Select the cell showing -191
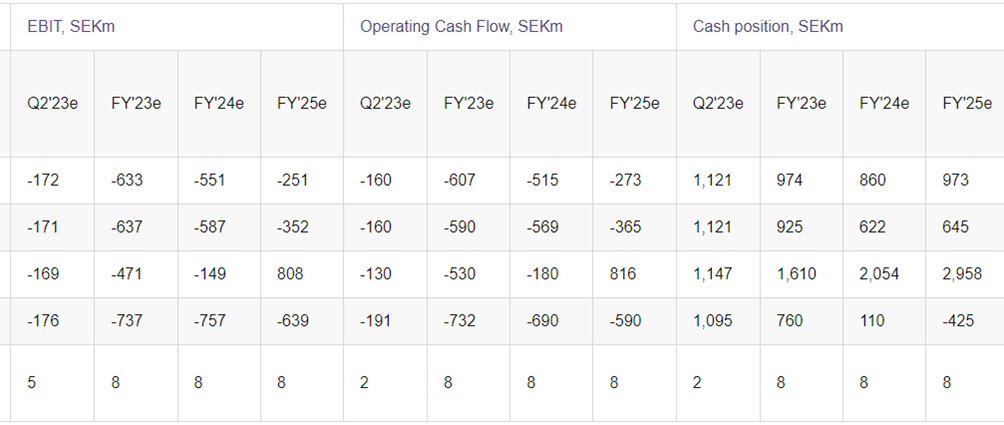This screenshot has width=1004, height=425. [x=376, y=321]
